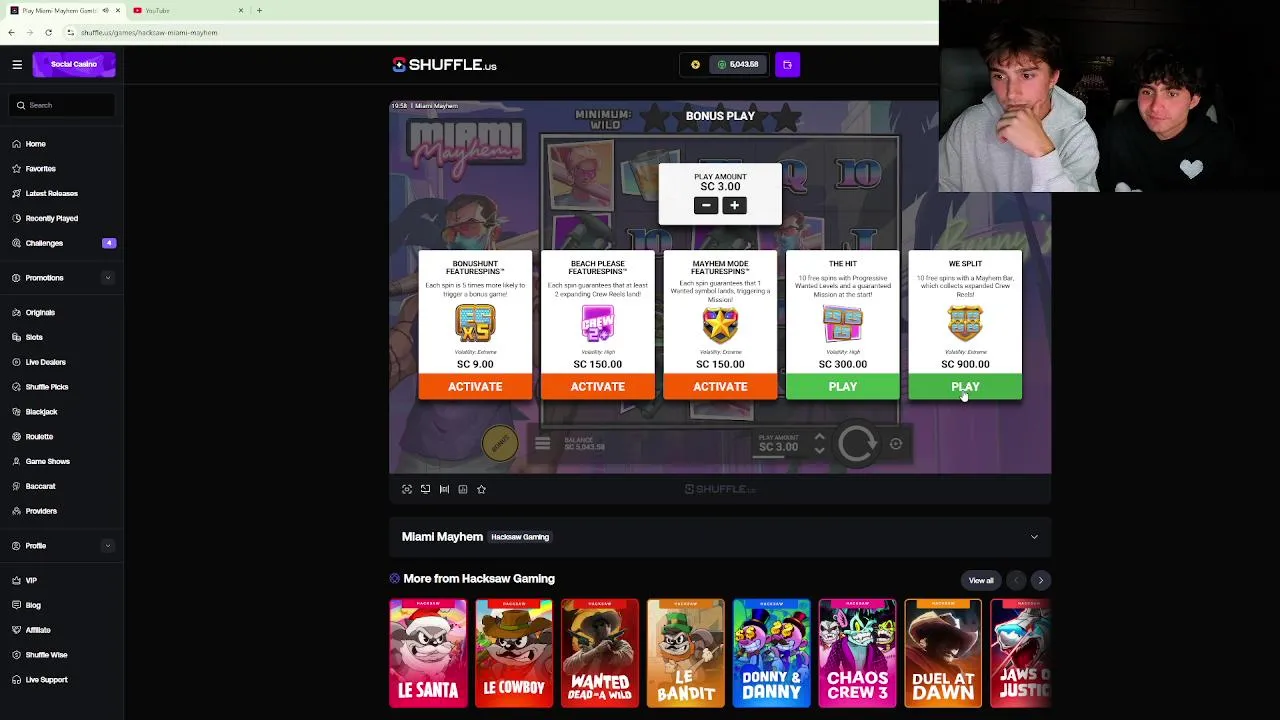Click the Hacksaw Gaming provider tag
Viewport: 1280px width, 720px height.
520,537
